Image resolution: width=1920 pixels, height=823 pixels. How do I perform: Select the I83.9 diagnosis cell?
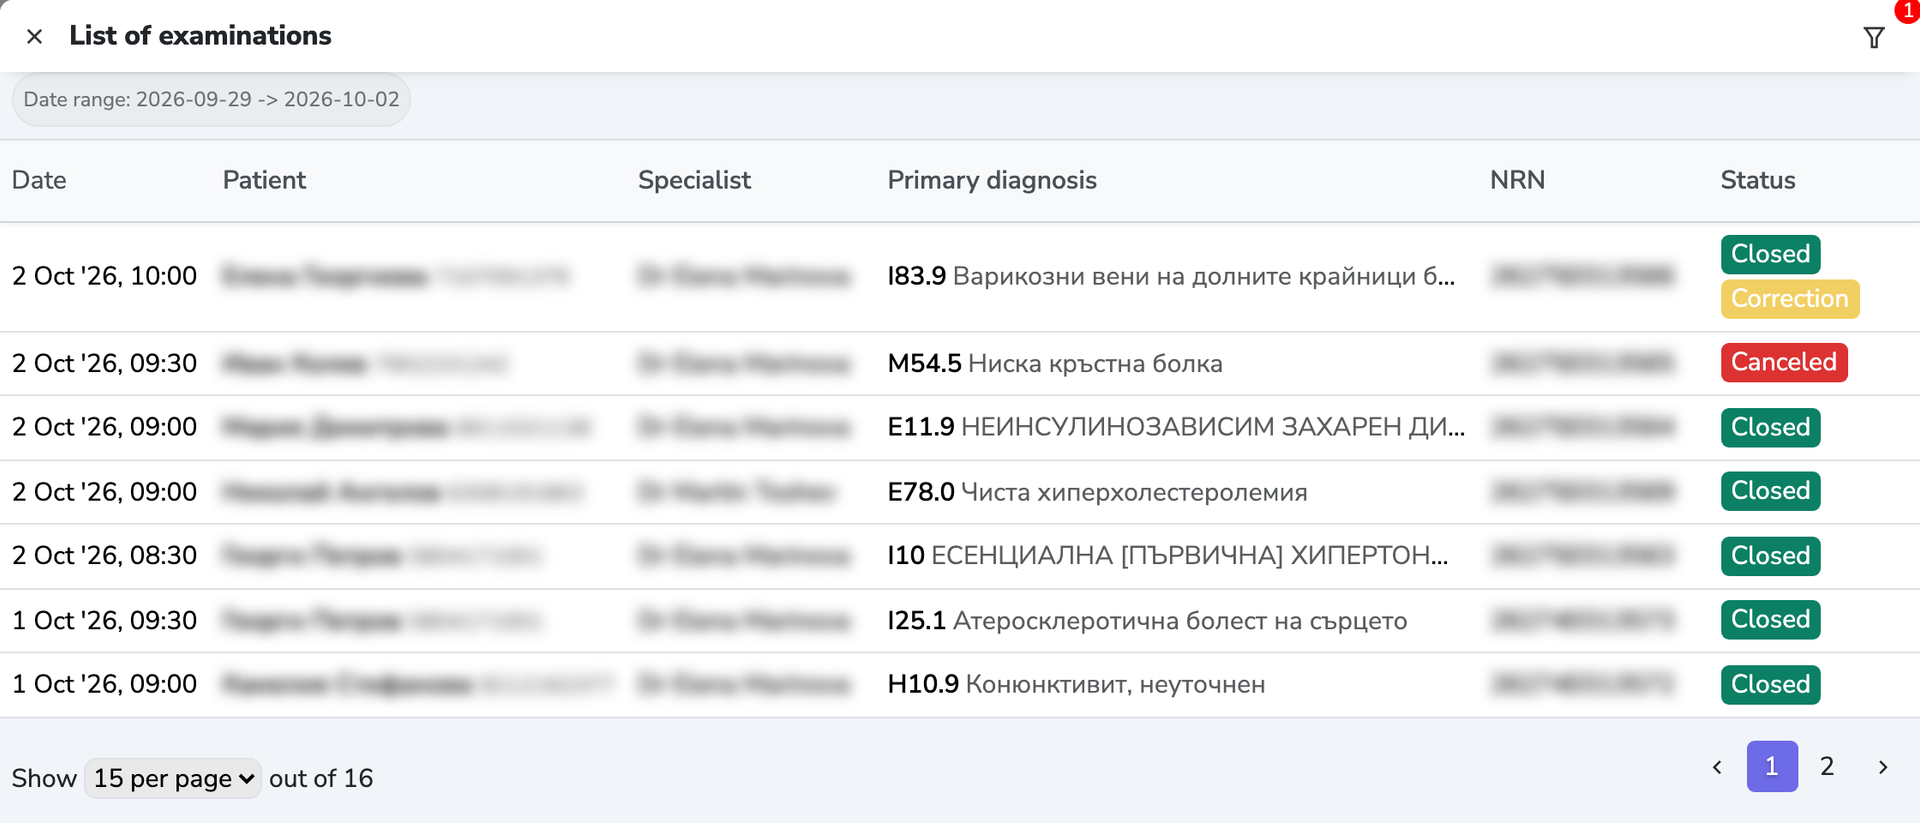pos(1171,276)
